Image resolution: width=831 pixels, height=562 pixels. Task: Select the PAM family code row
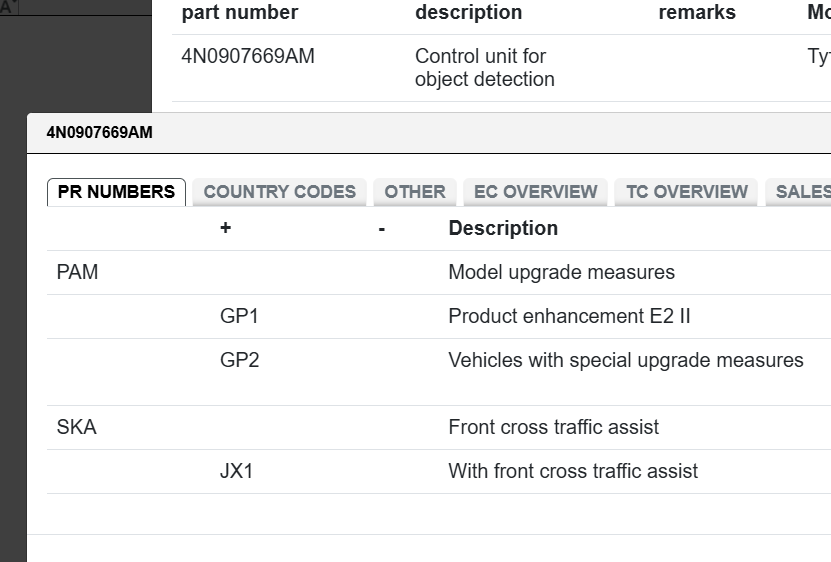pos(78,272)
